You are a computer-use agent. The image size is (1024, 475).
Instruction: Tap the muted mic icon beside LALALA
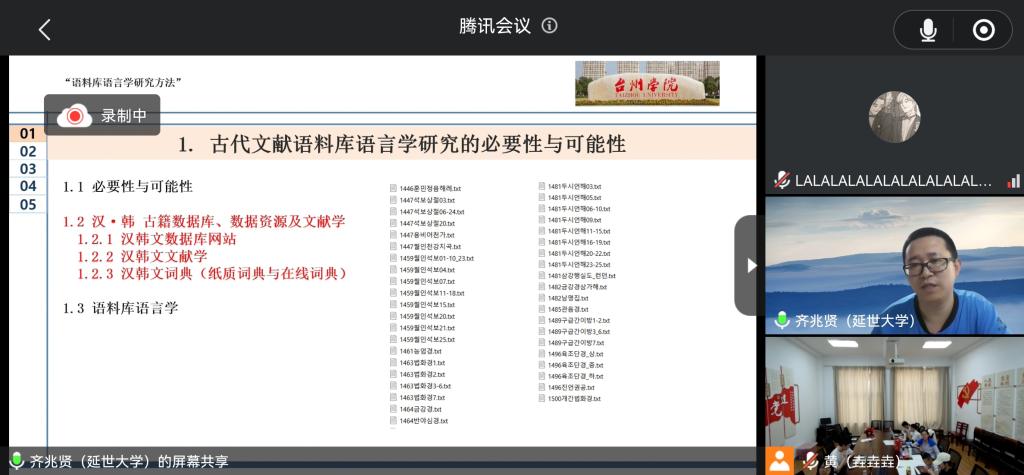point(782,181)
